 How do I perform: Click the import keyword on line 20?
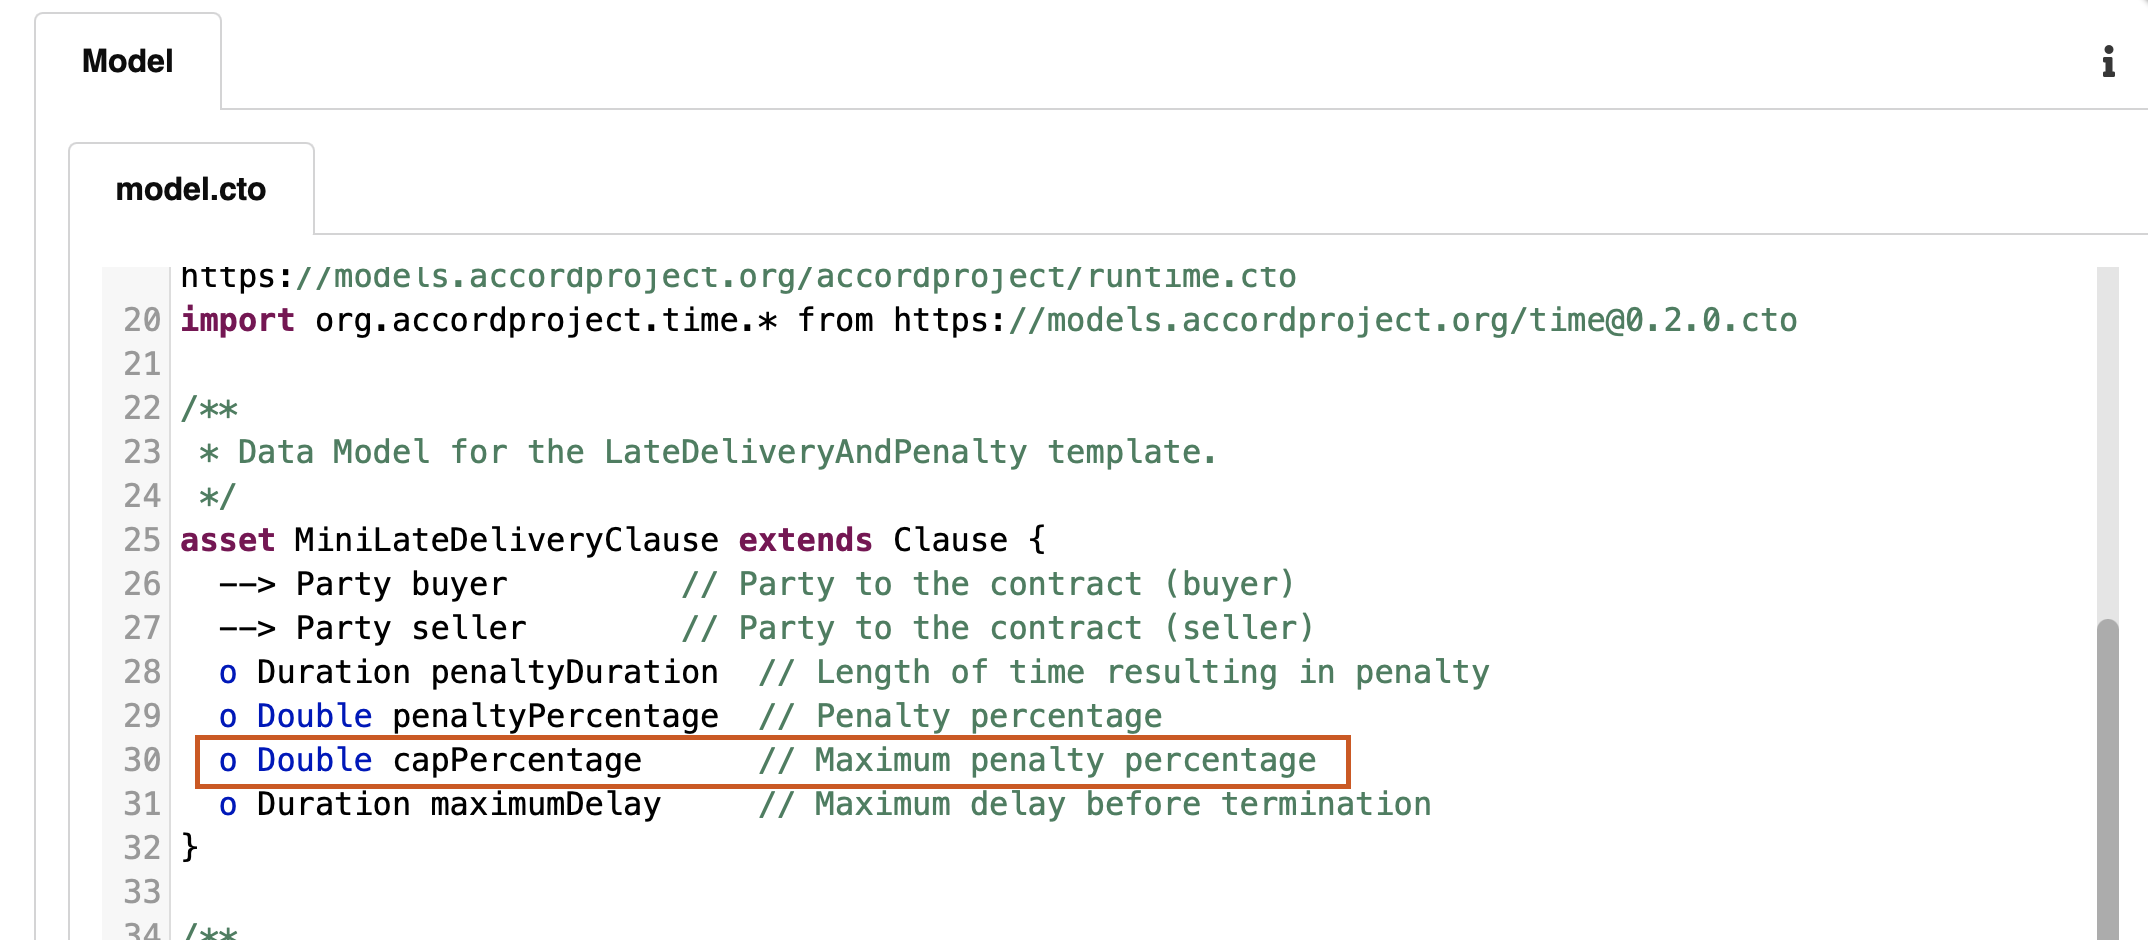[237, 320]
